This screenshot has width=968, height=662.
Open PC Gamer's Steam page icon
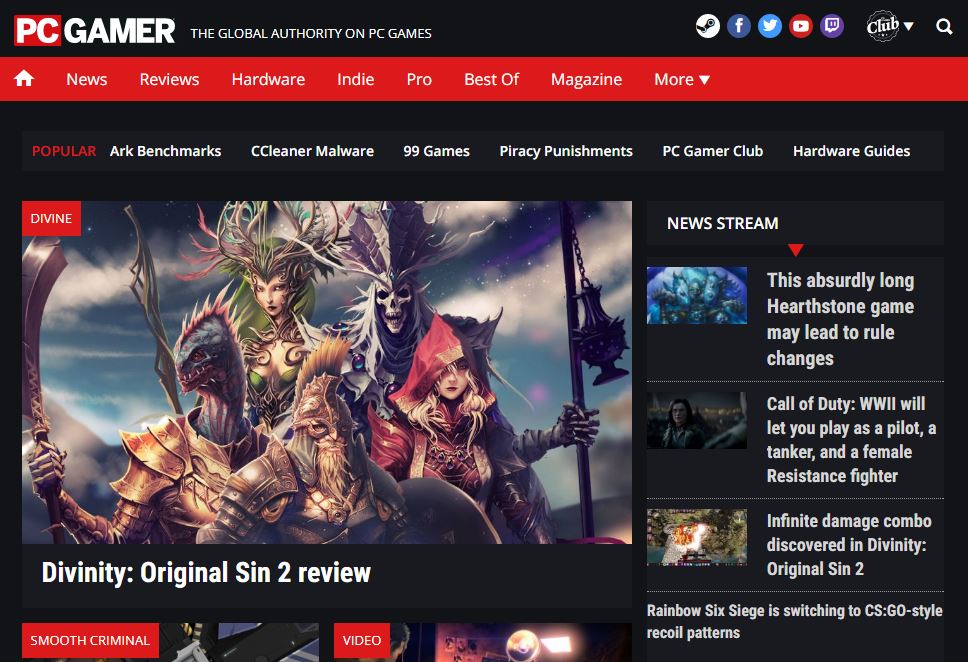pyautogui.click(x=708, y=26)
